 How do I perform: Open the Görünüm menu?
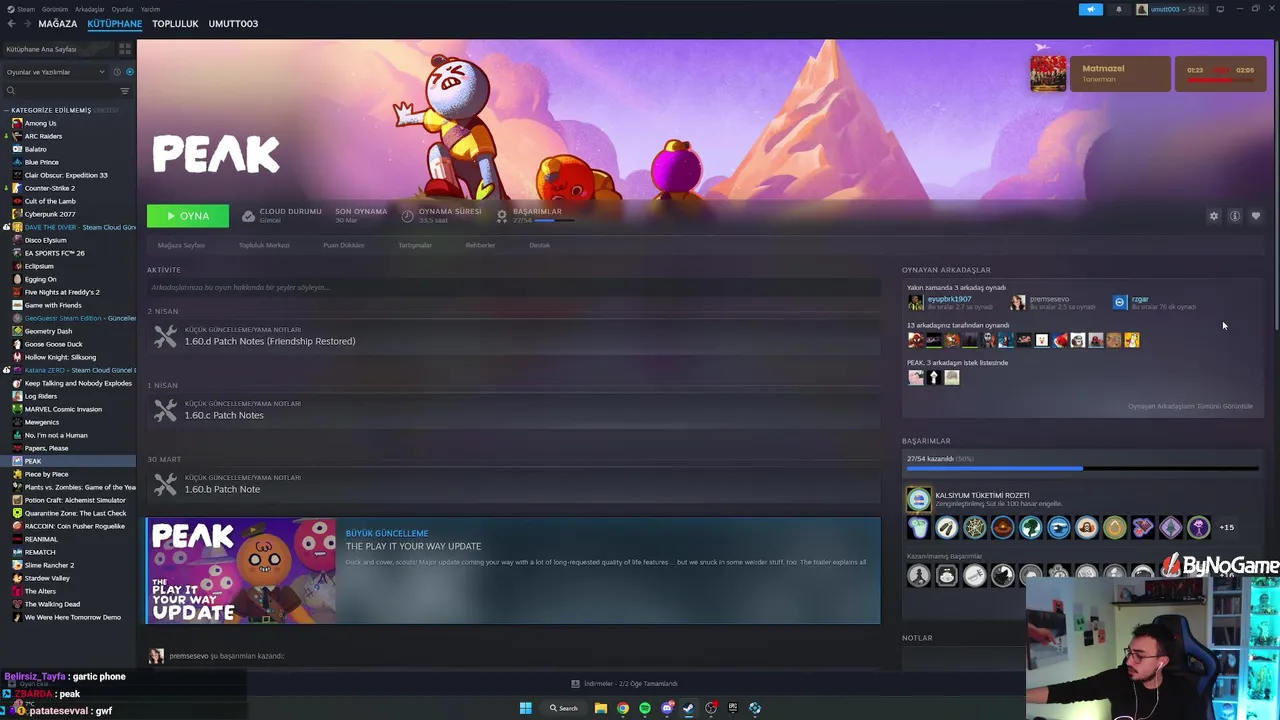click(55, 9)
